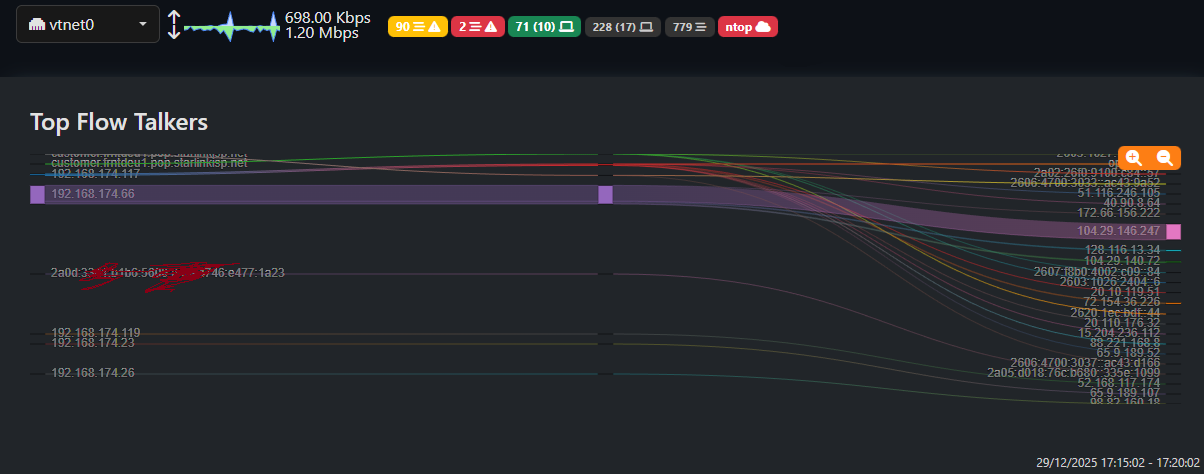Click the middle purple node in the flow
This screenshot has height=474, width=1204.
(x=605, y=194)
